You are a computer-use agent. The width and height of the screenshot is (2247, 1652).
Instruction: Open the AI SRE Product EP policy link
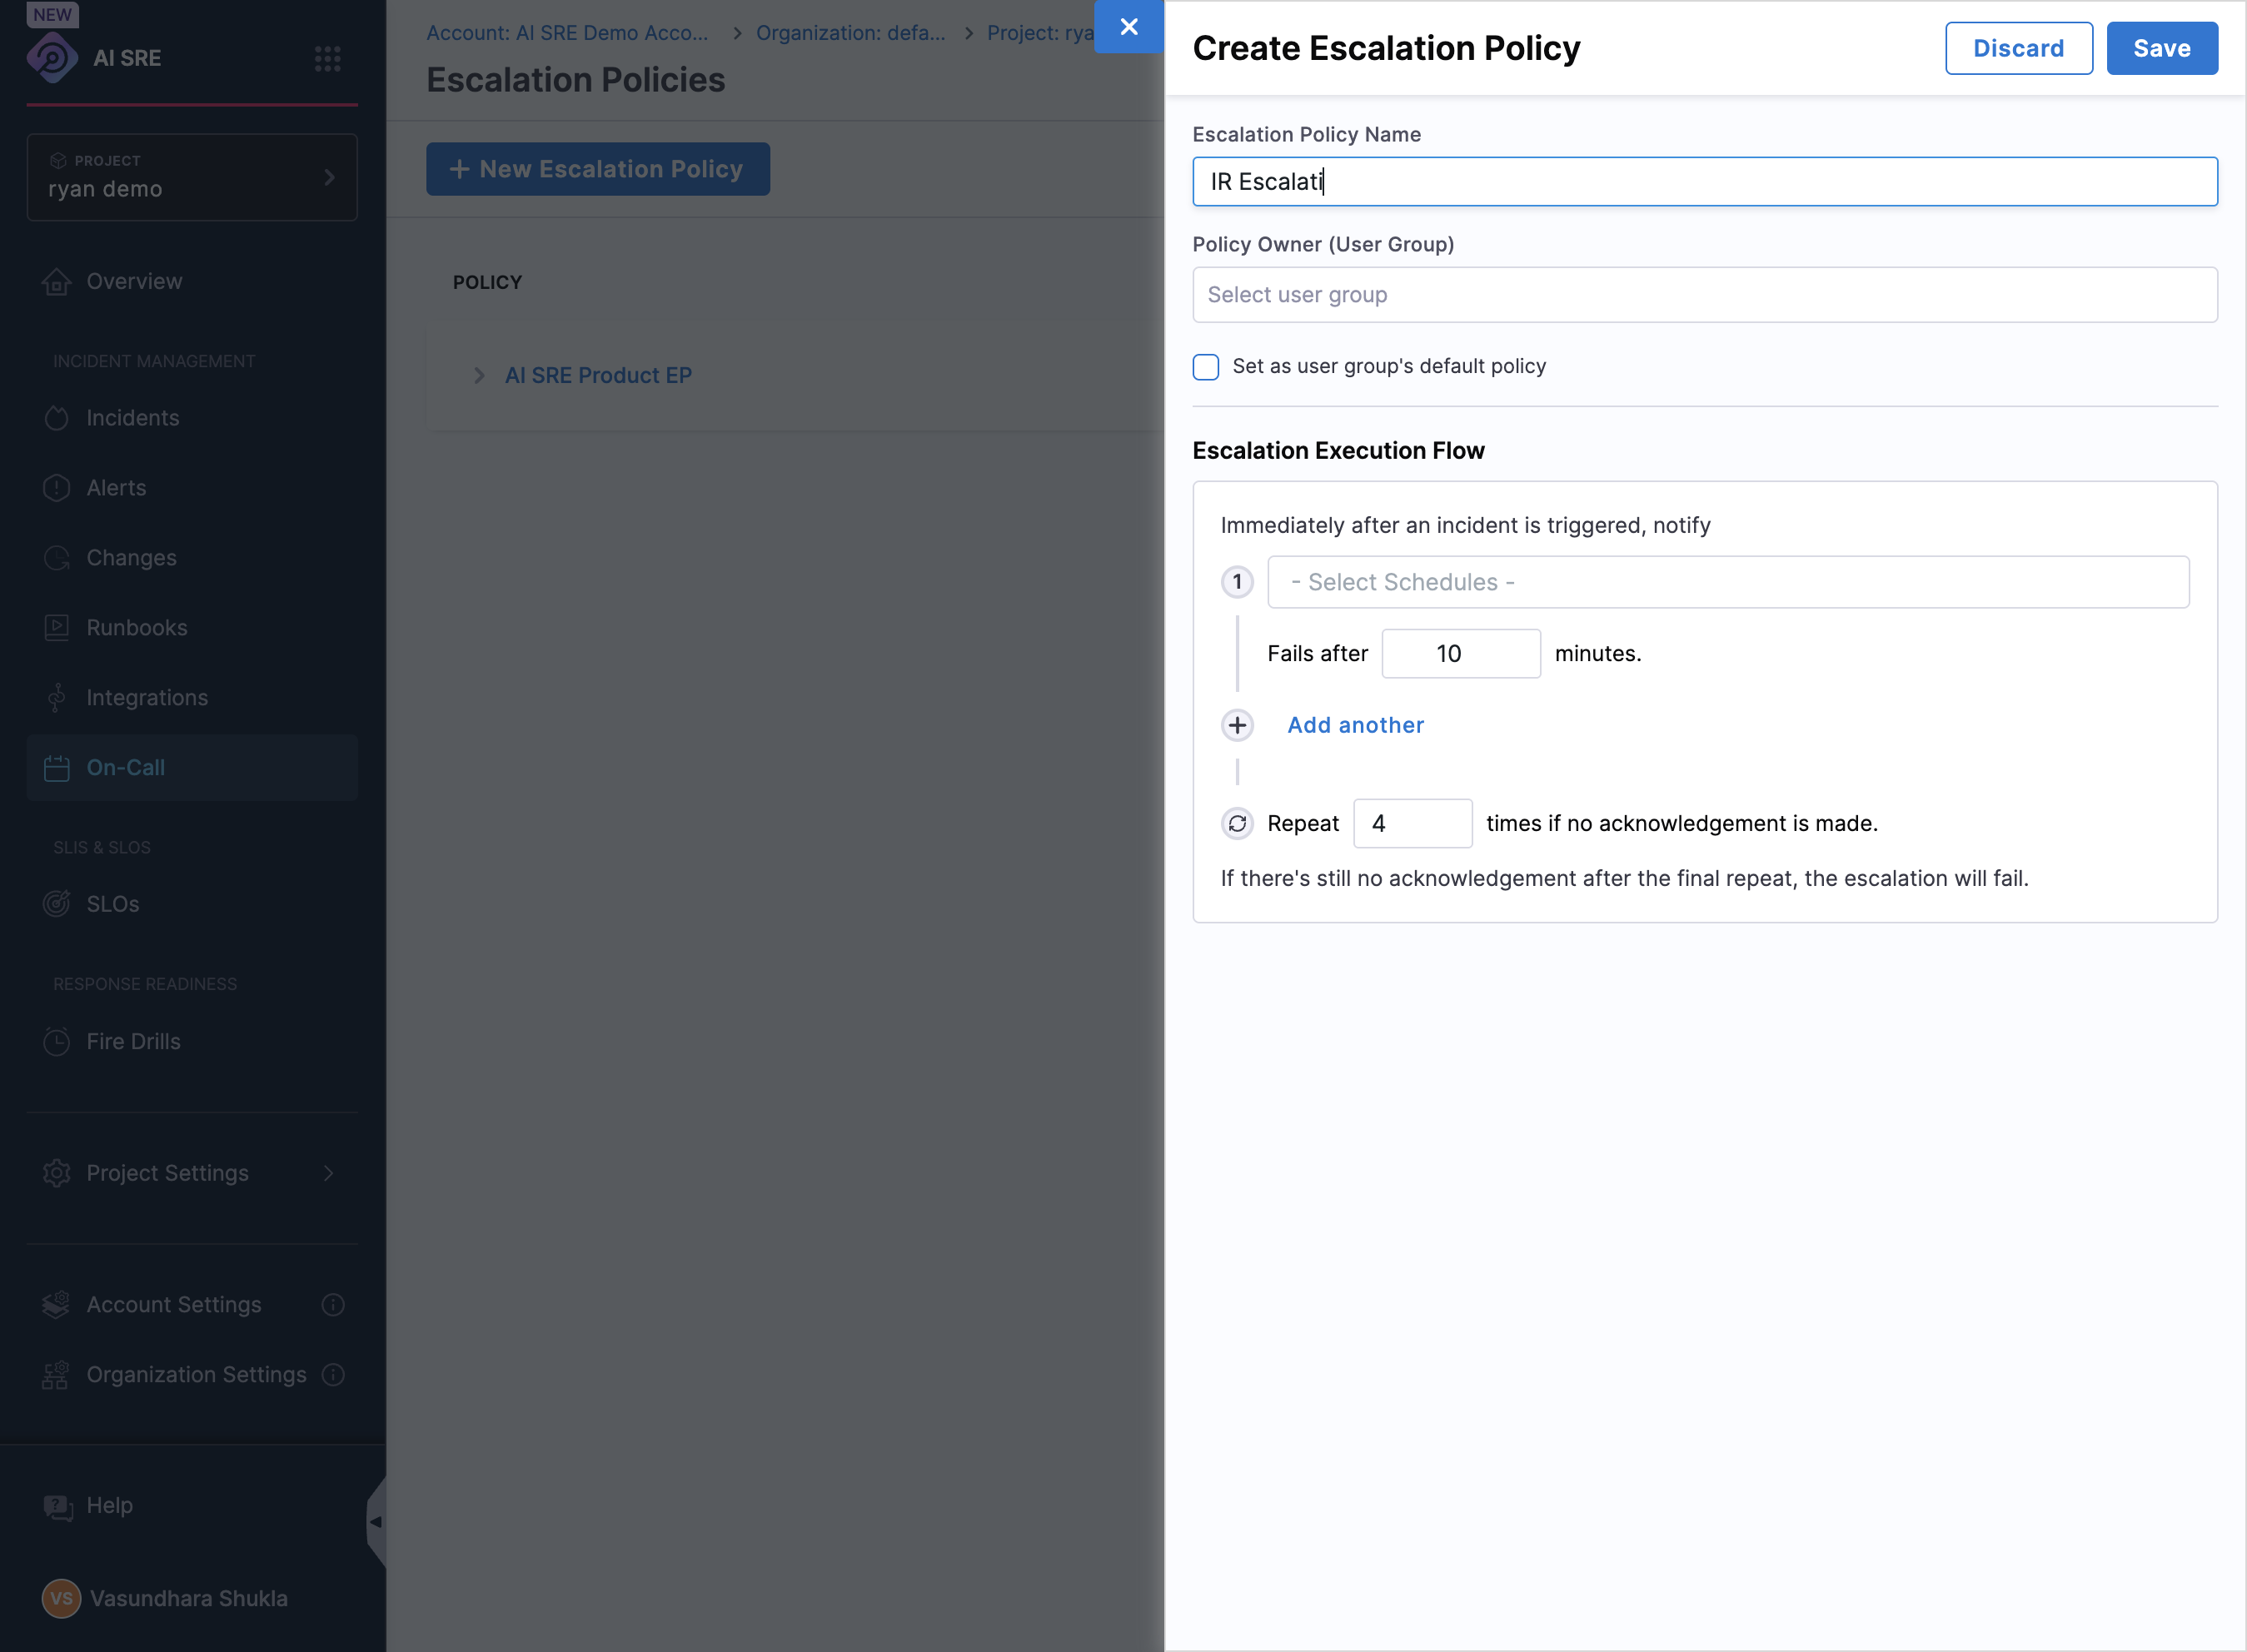[598, 376]
